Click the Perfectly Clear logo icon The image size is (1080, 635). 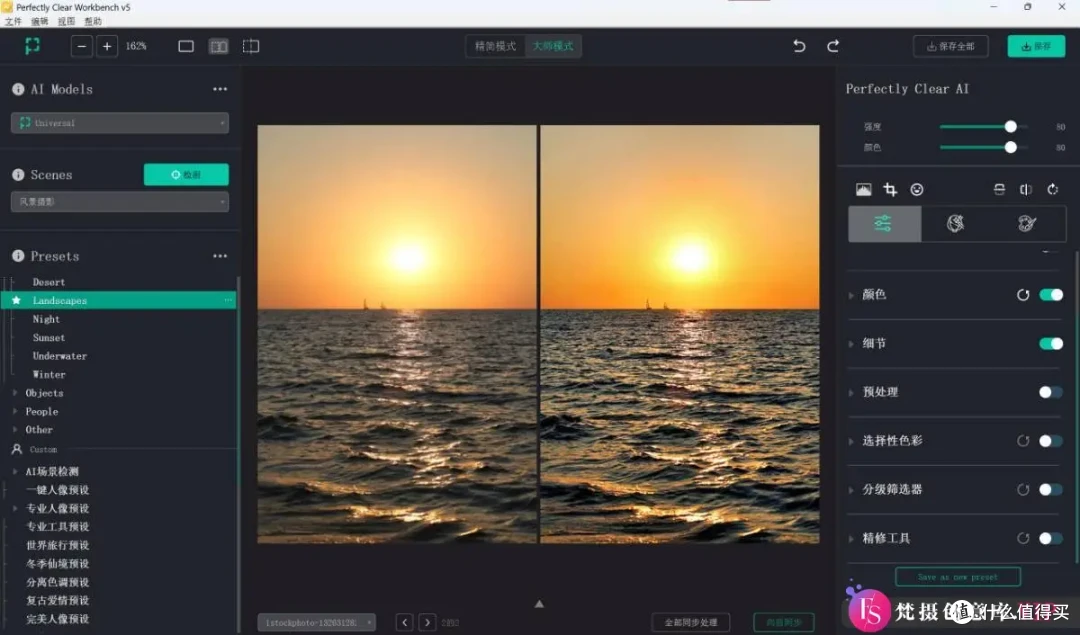(32, 46)
